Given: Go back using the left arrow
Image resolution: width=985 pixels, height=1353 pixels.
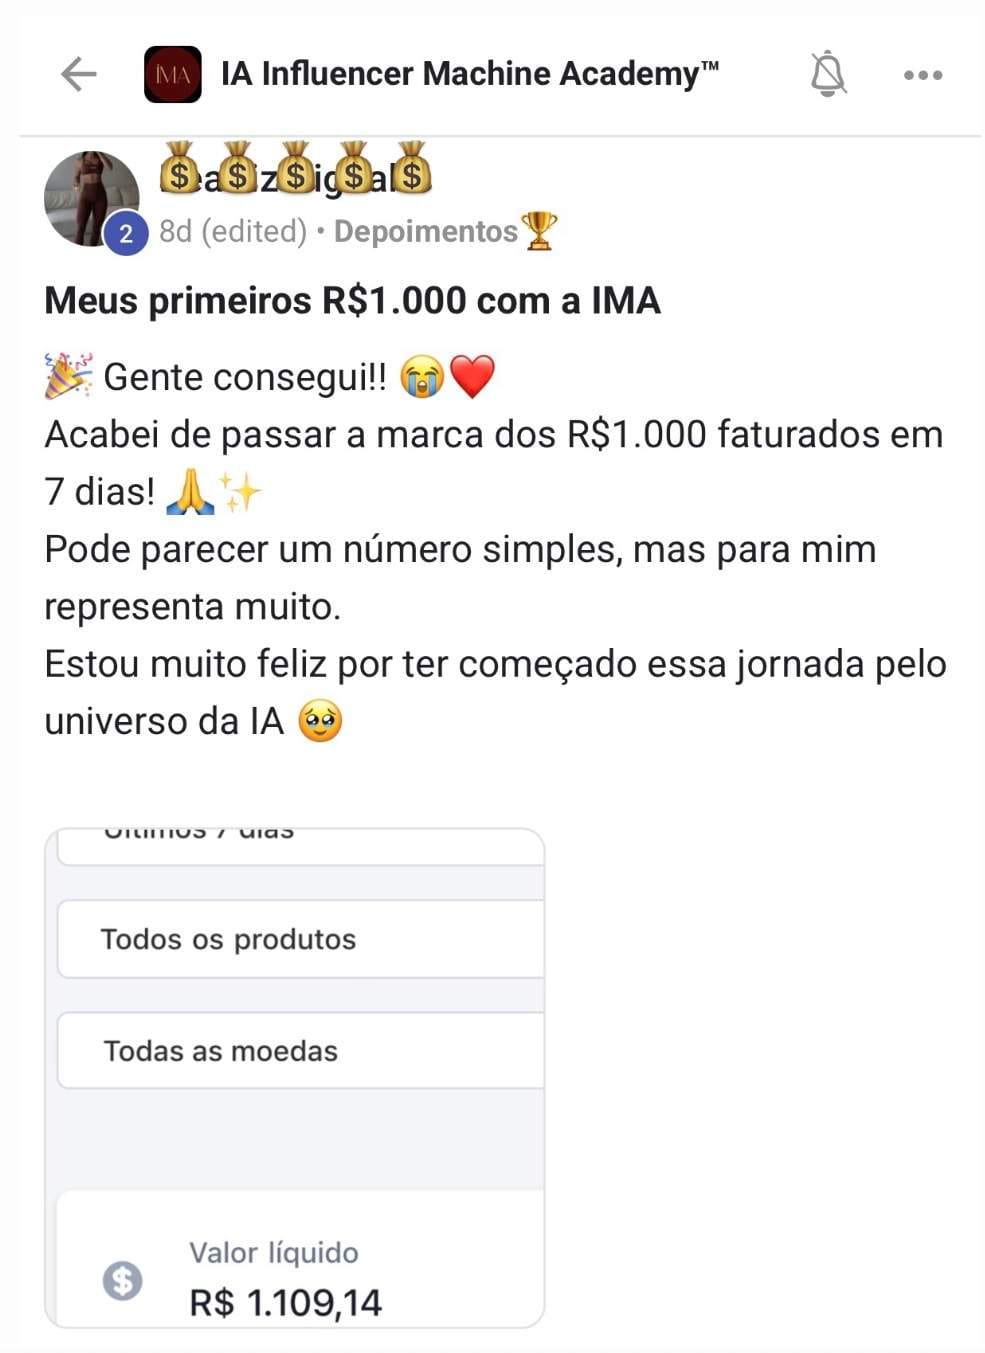Looking at the screenshot, I should coord(79,74).
